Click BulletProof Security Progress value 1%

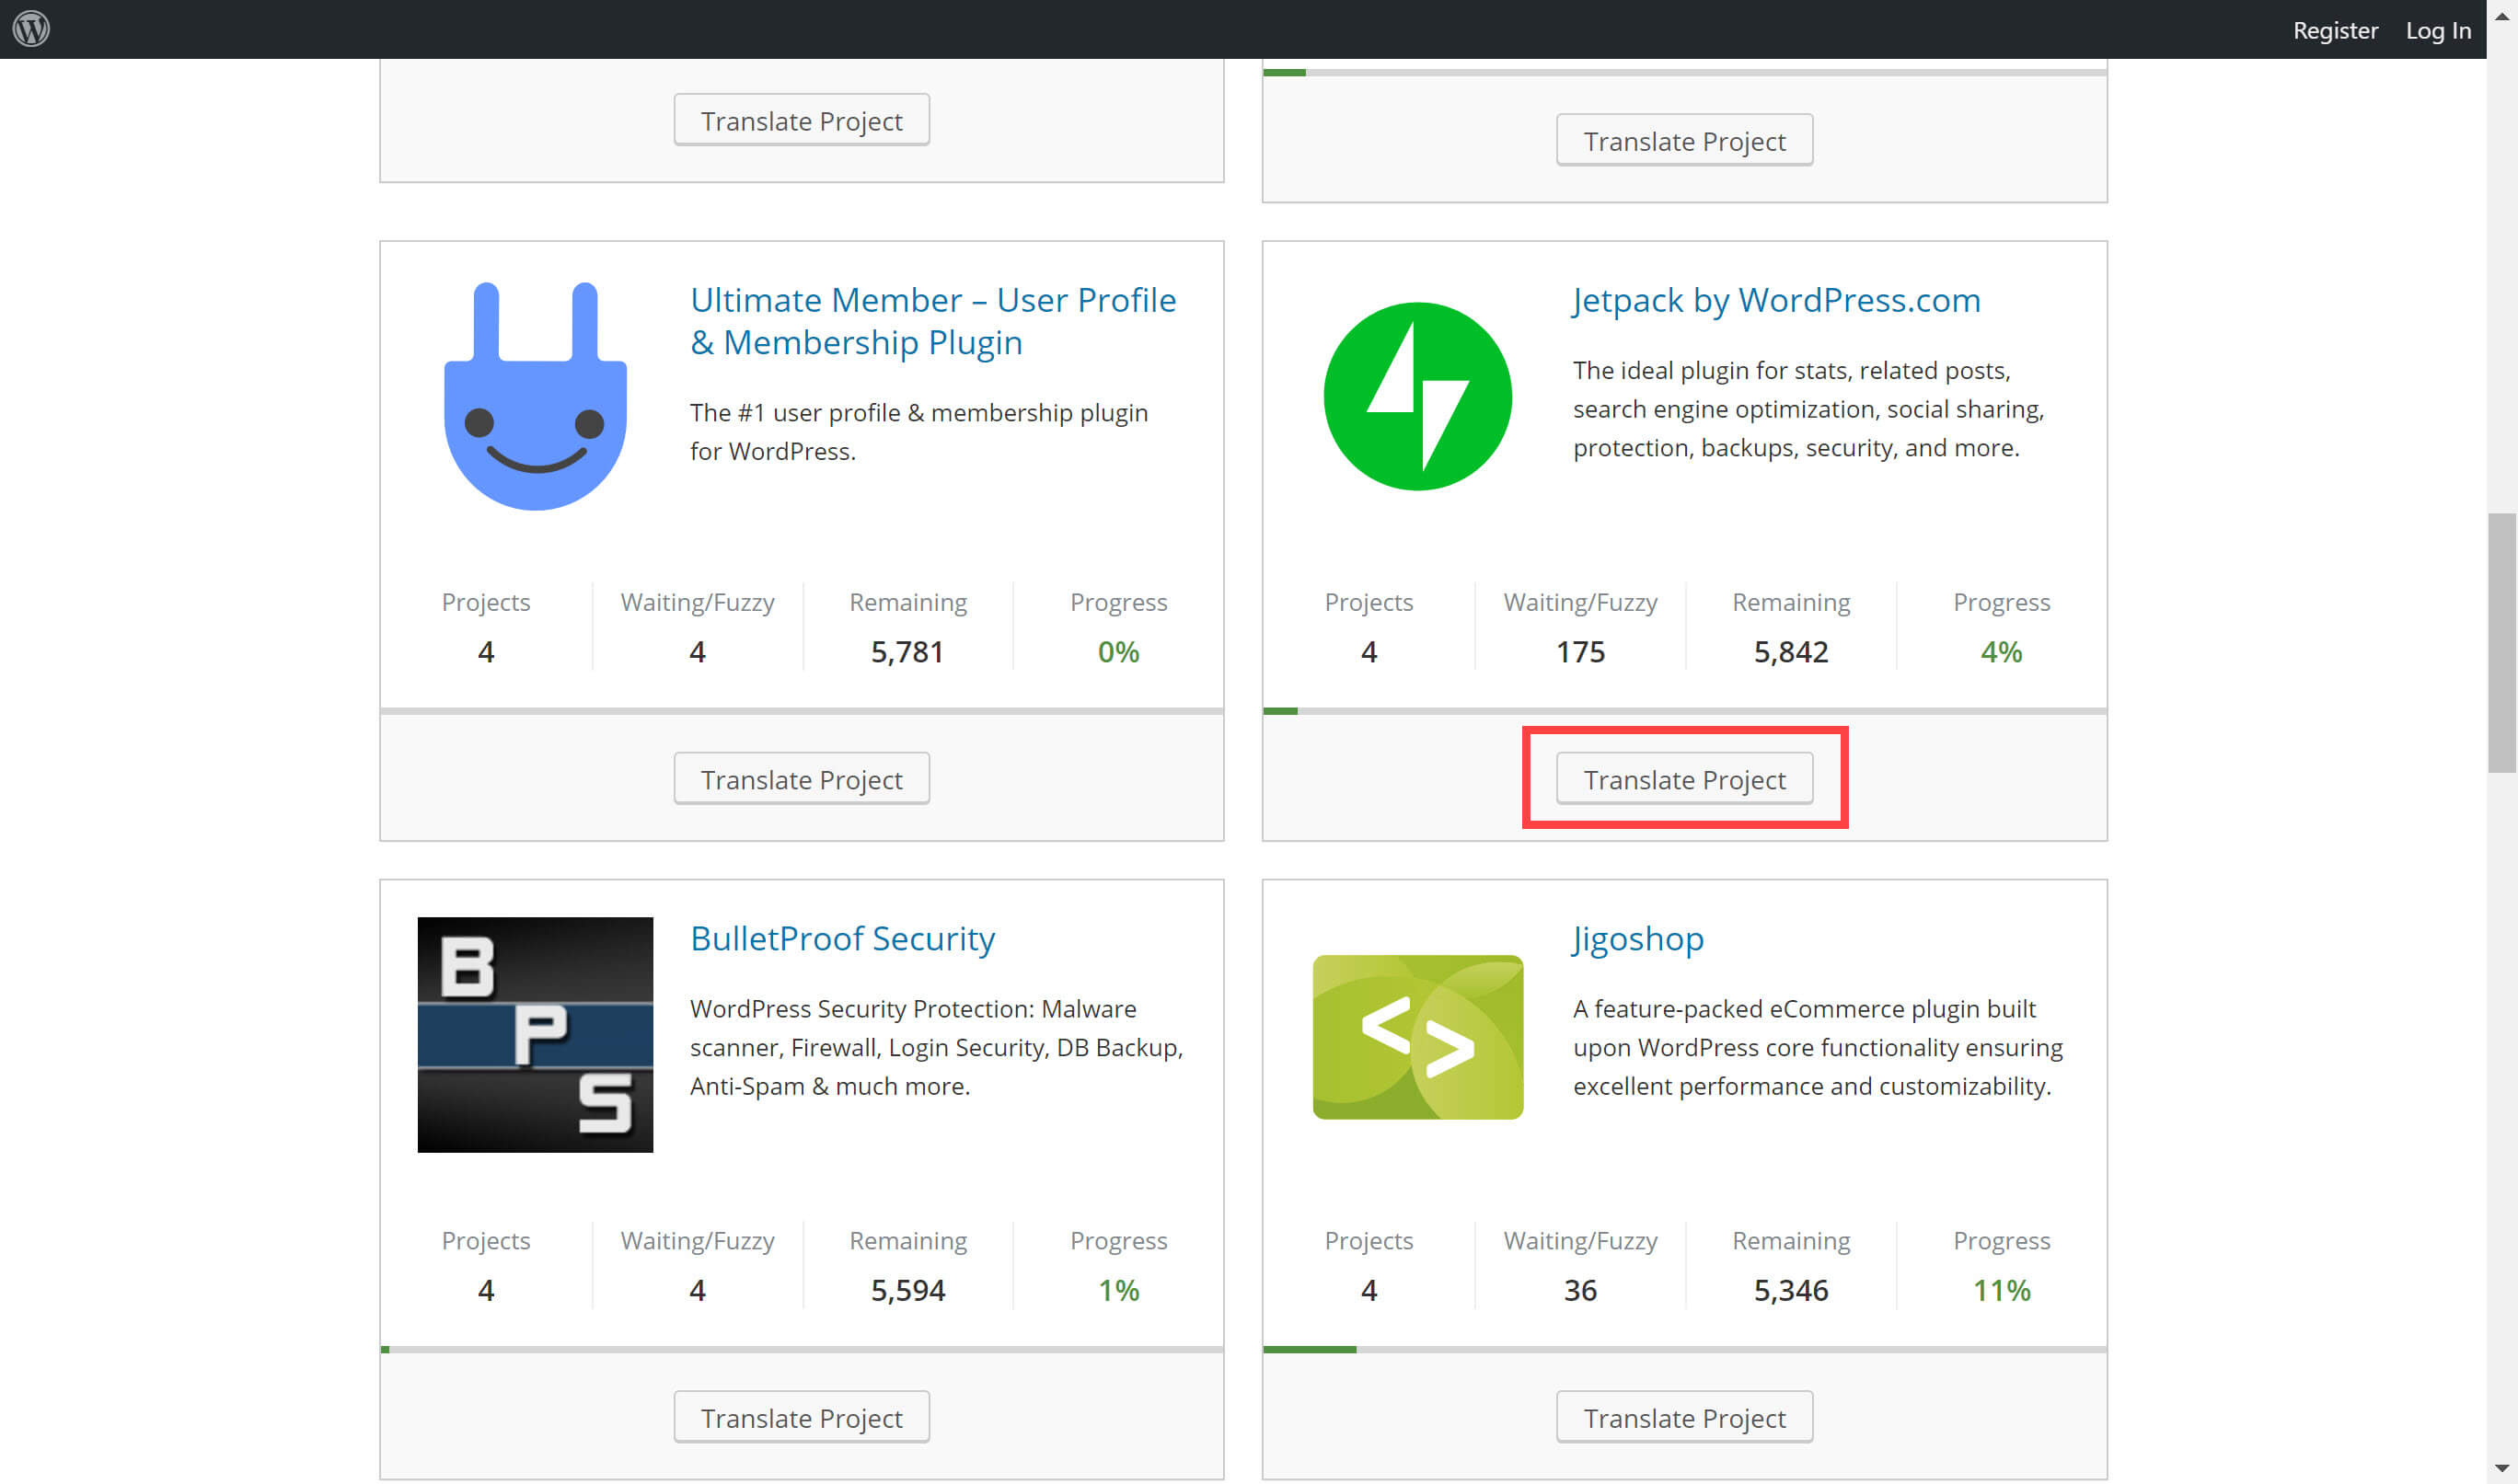click(1118, 1290)
